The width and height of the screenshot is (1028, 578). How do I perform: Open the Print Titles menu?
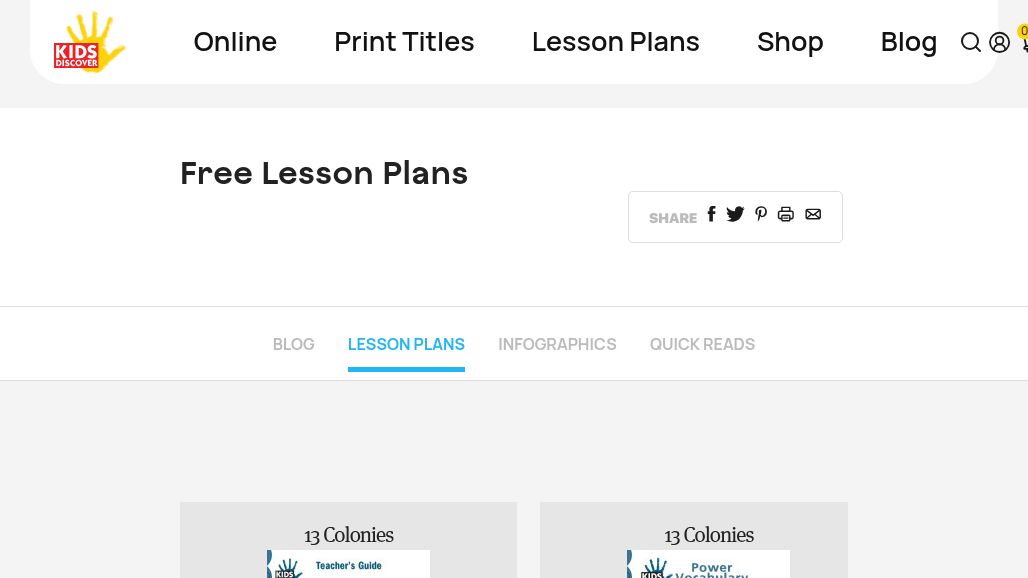[x=404, y=42]
